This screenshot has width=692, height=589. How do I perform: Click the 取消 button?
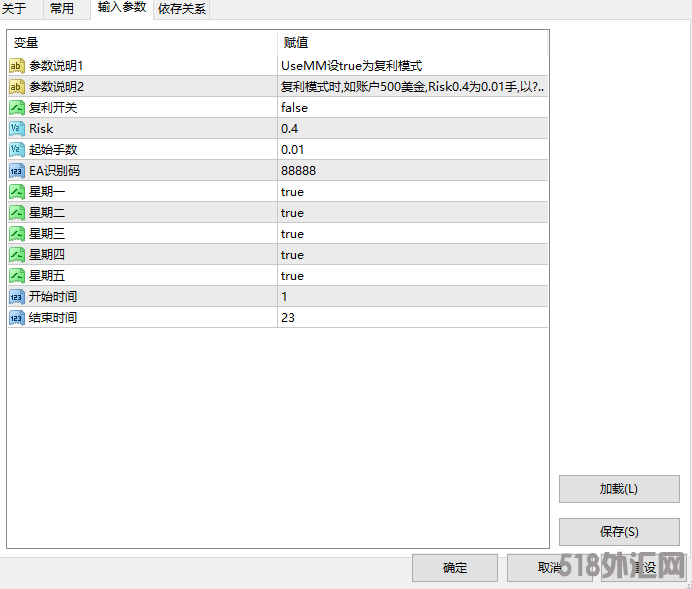549,568
